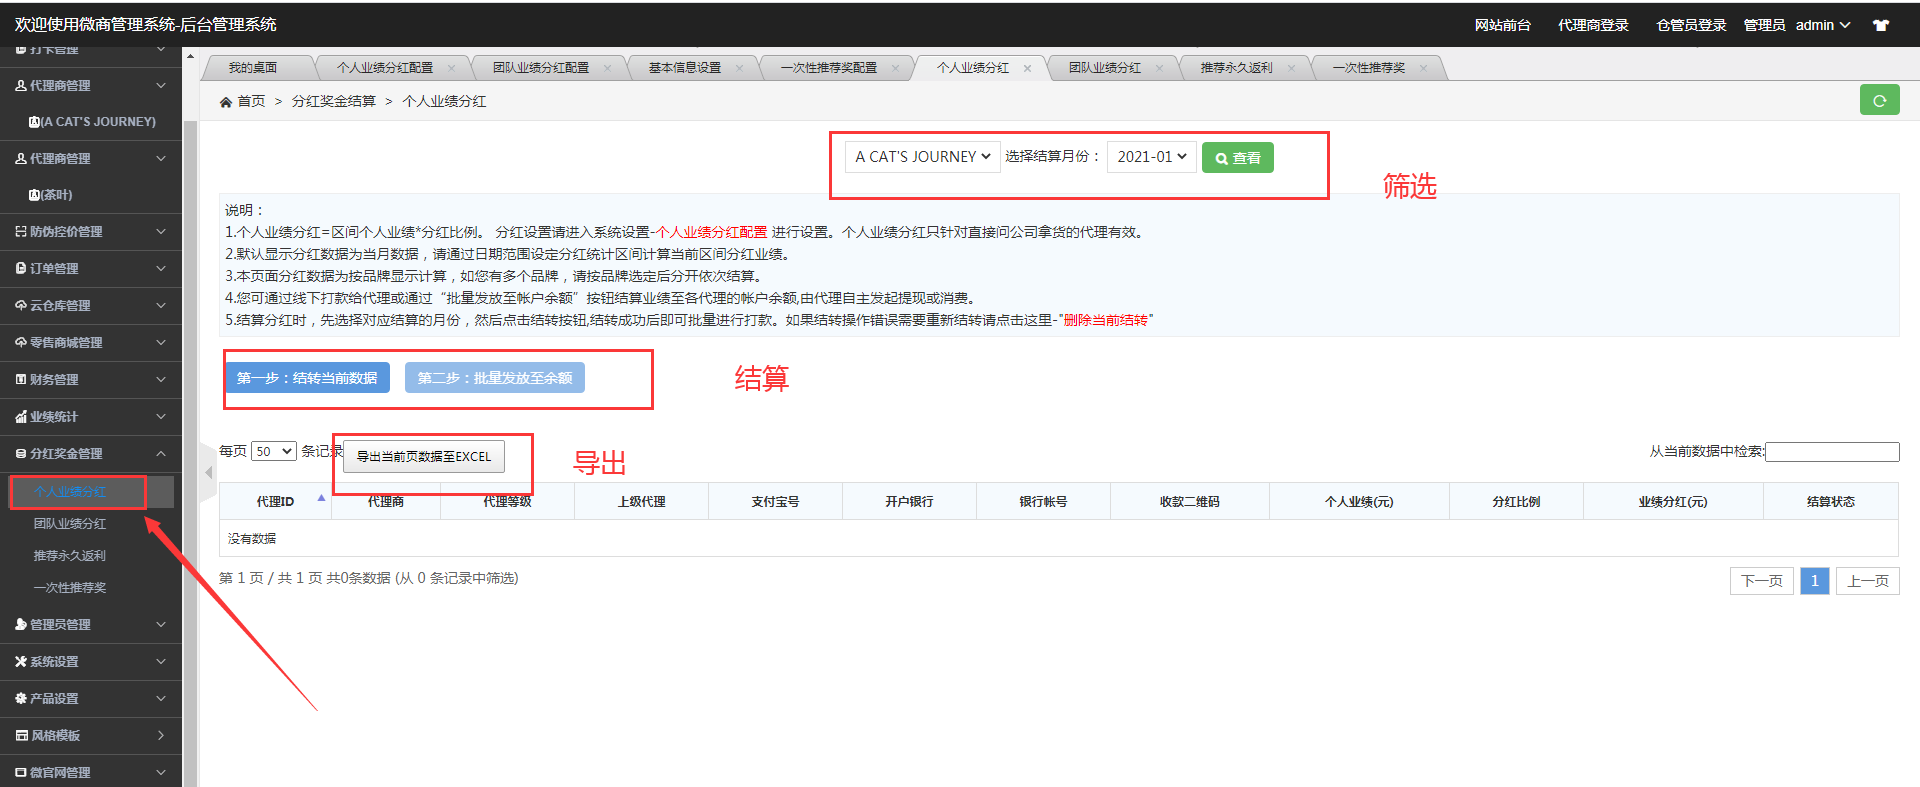Screen dimensions: 1920x787
Task: Open 一次性推荐奖 in sidebar submenu
Action: click(70, 588)
